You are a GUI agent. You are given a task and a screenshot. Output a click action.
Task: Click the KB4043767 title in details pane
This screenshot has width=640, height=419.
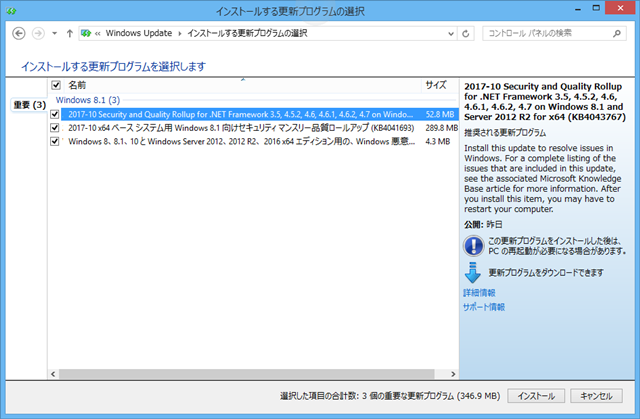544,102
